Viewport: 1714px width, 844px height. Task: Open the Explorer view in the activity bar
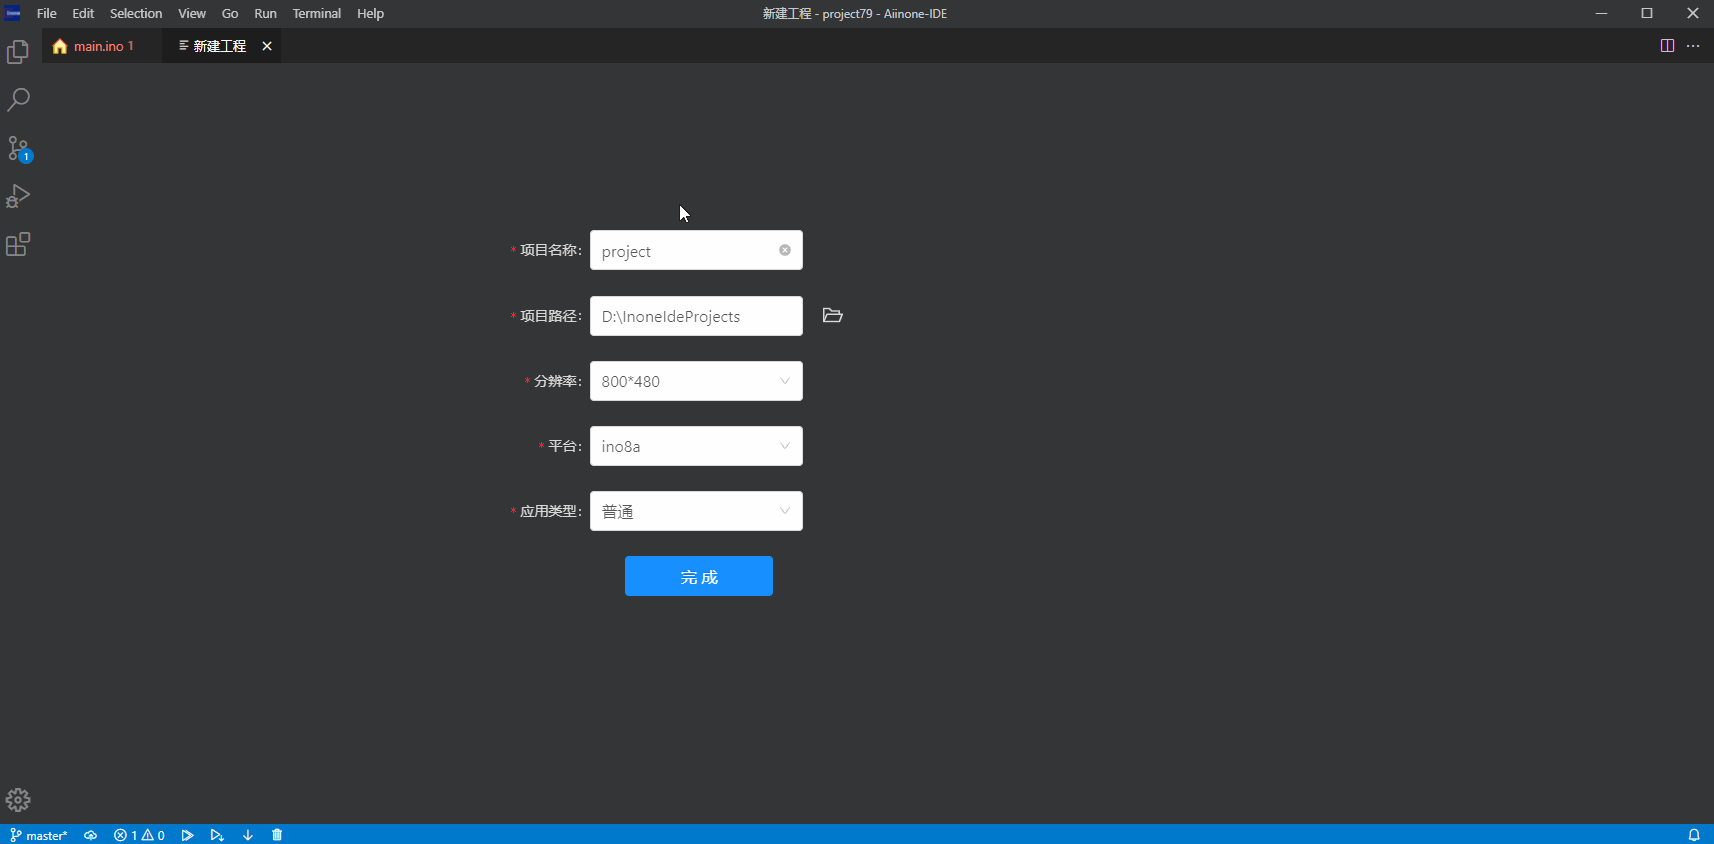pyautogui.click(x=18, y=52)
